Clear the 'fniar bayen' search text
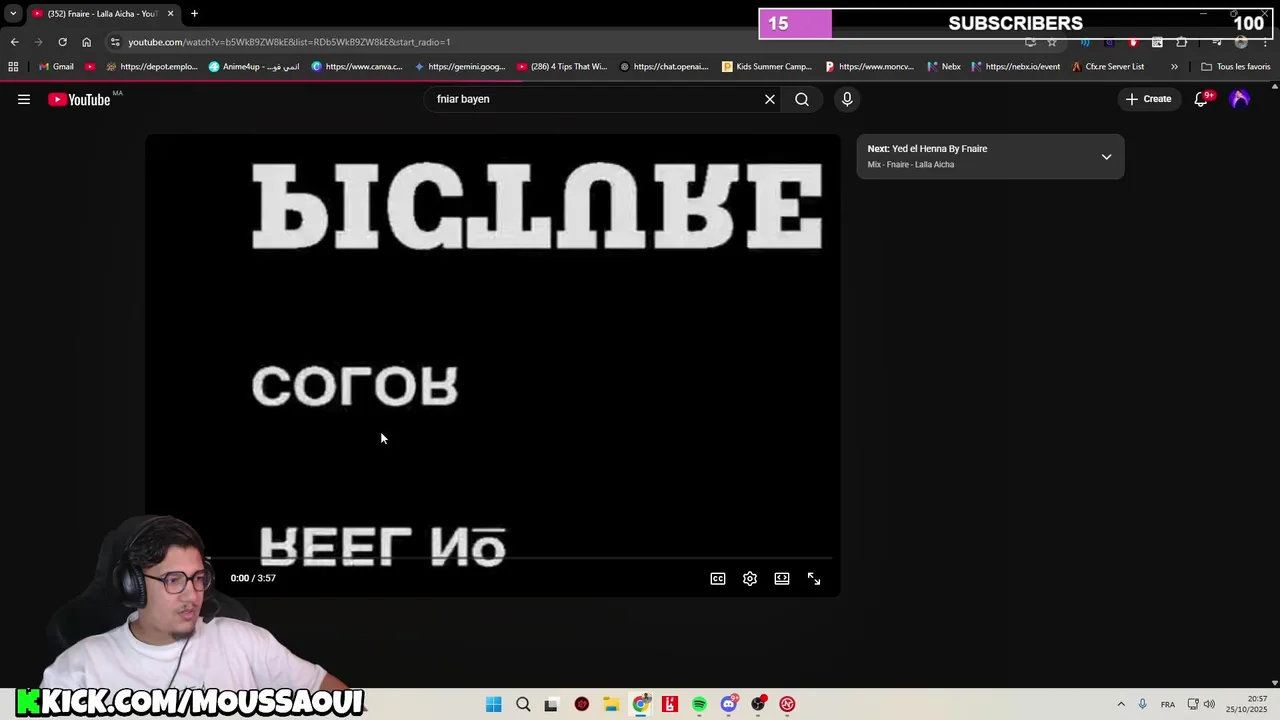The image size is (1280, 720). tap(770, 99)
